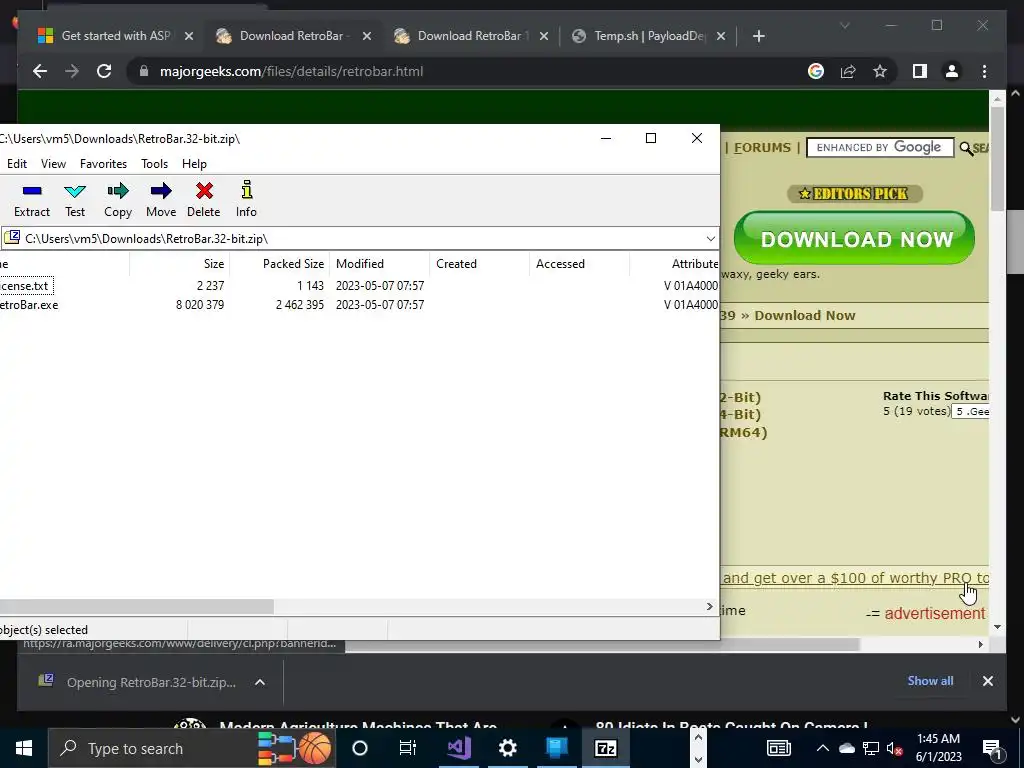Viewport: 1024px width, 768px height.
Task: Click the Google search input field
Action: (x=880, y=148)
